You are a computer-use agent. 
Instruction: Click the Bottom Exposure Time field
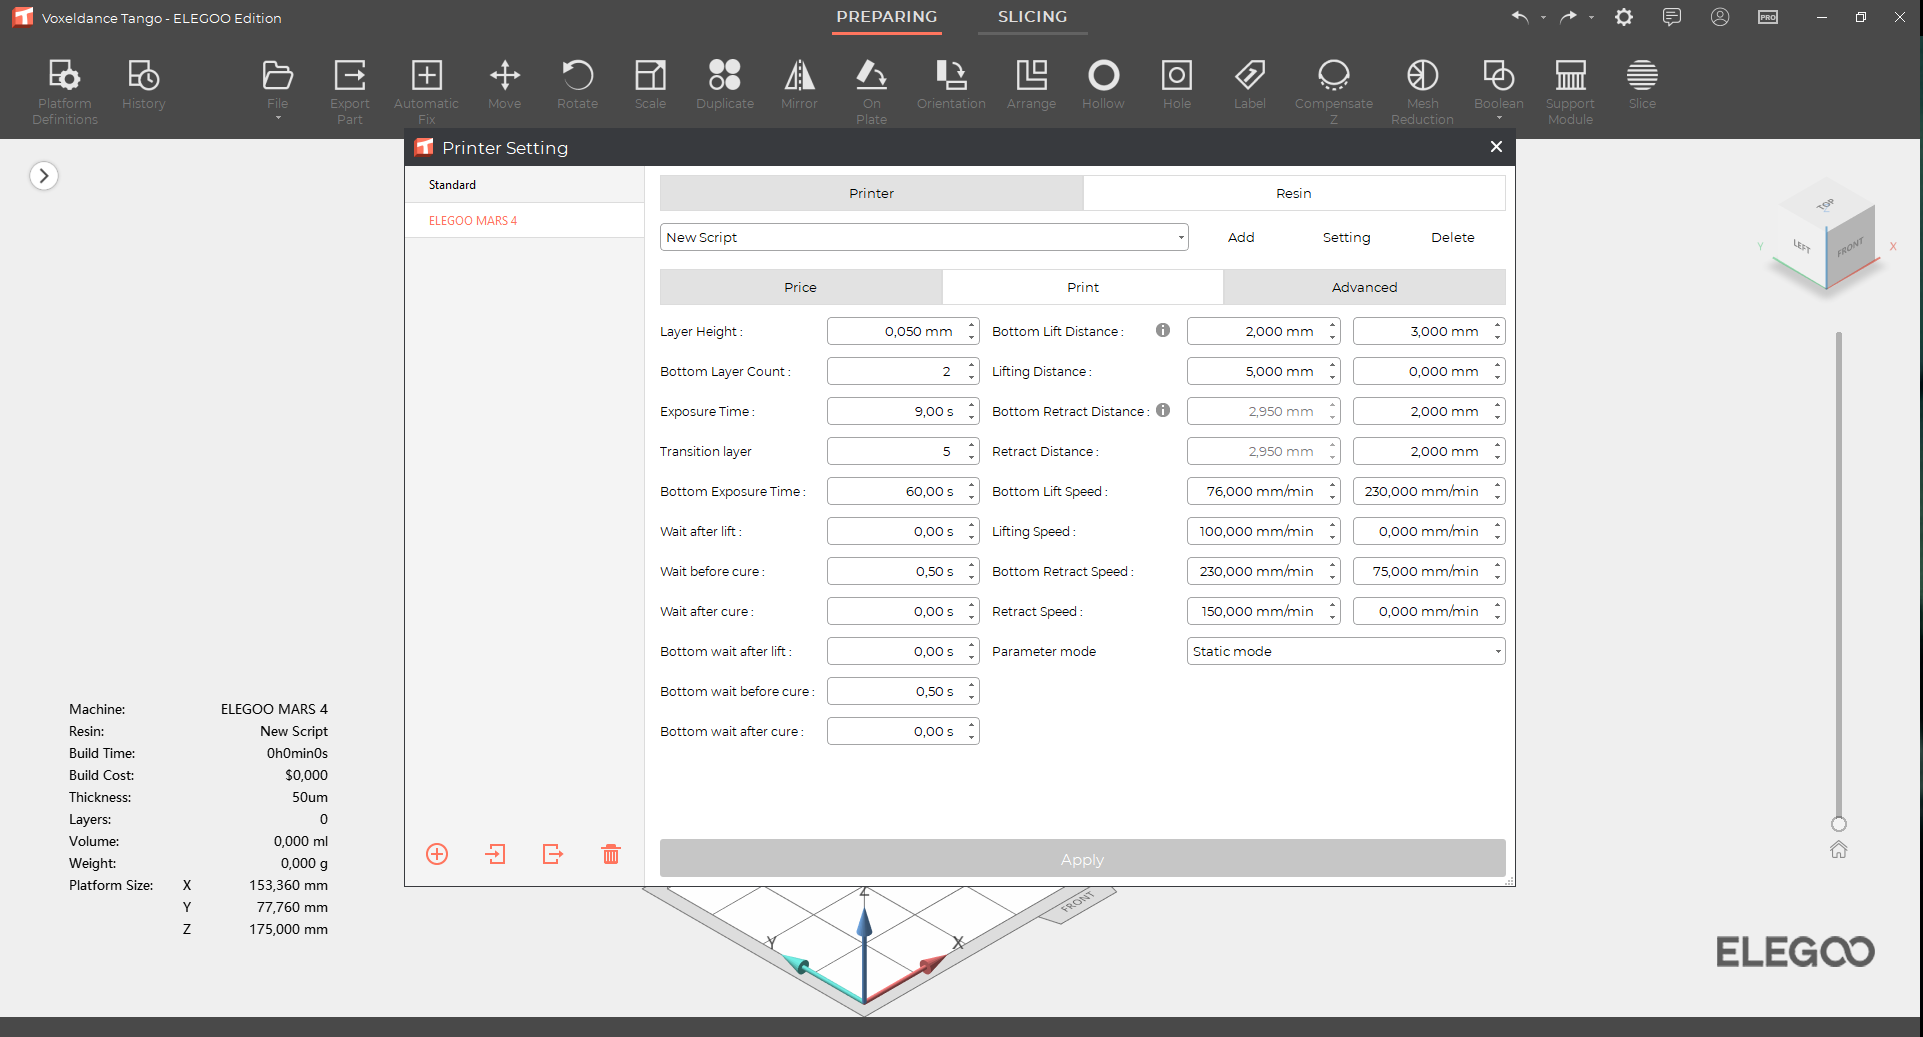coord(903,491)
